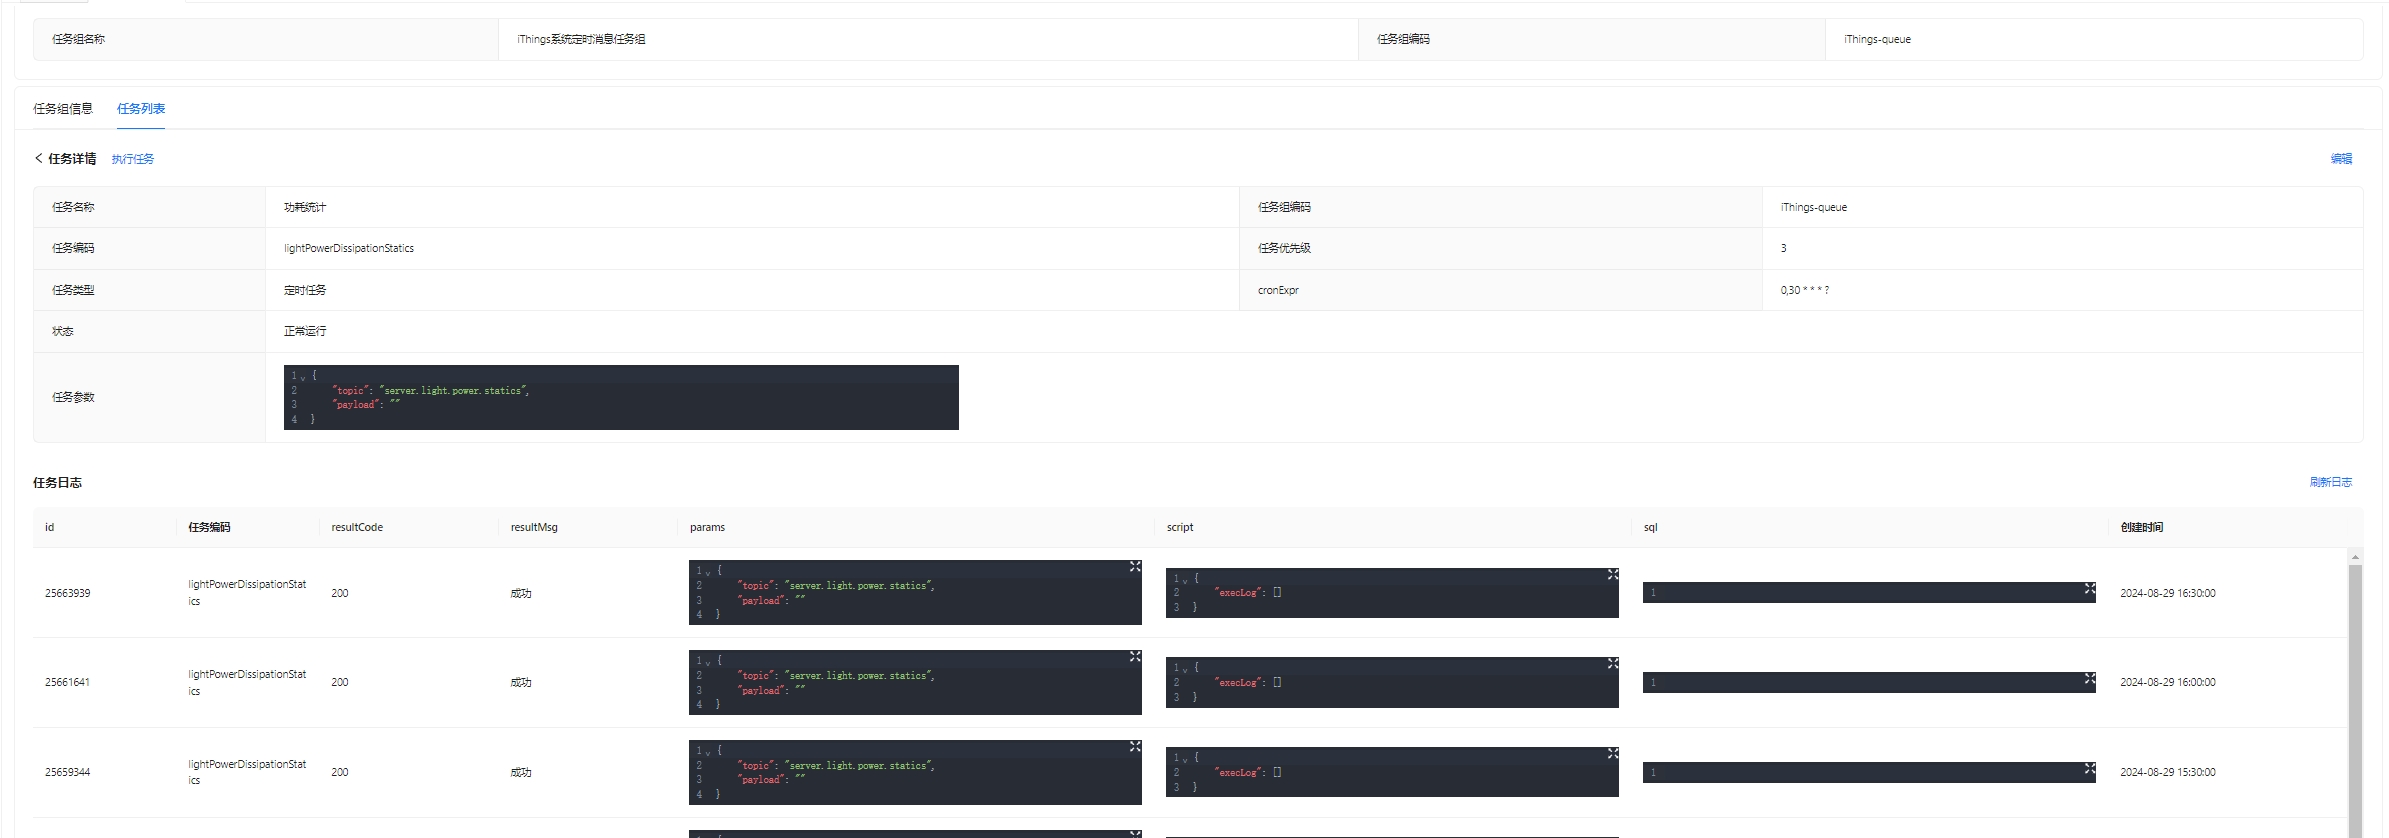2389x838 pixels.
Task: Maximize sql editor in the 15:30:00 log row
Action: [2089, 769]
